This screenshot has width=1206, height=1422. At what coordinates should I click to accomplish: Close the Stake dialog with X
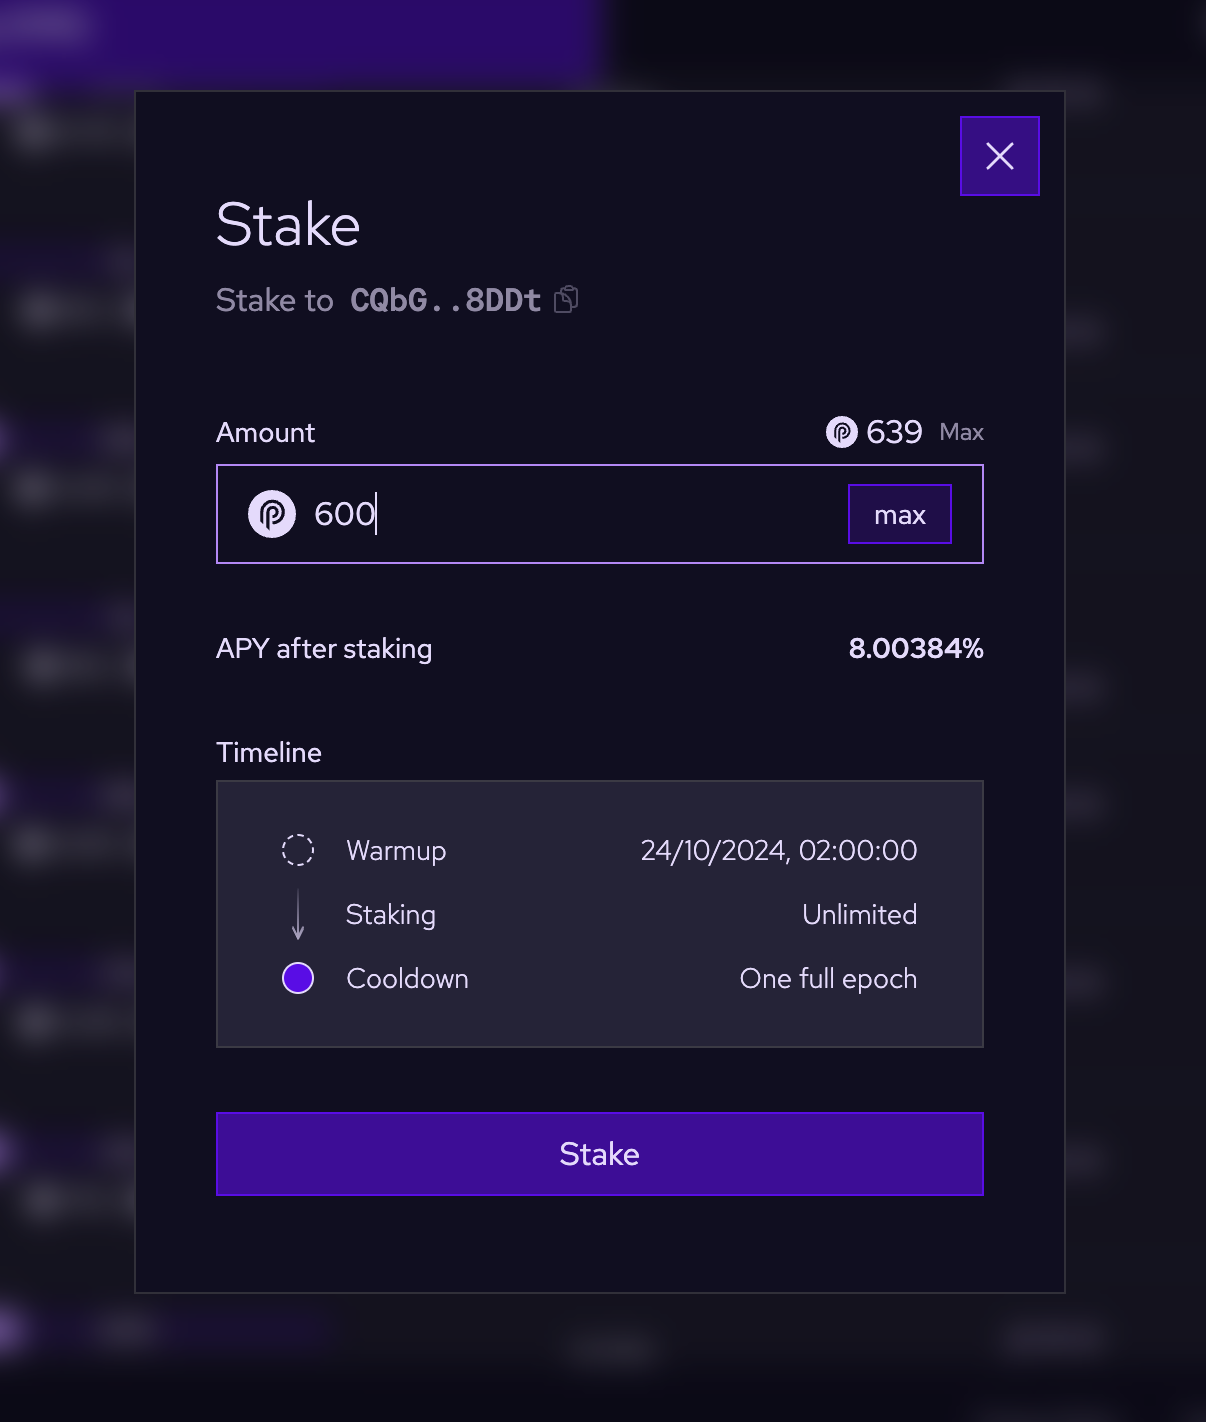[999, 156]
